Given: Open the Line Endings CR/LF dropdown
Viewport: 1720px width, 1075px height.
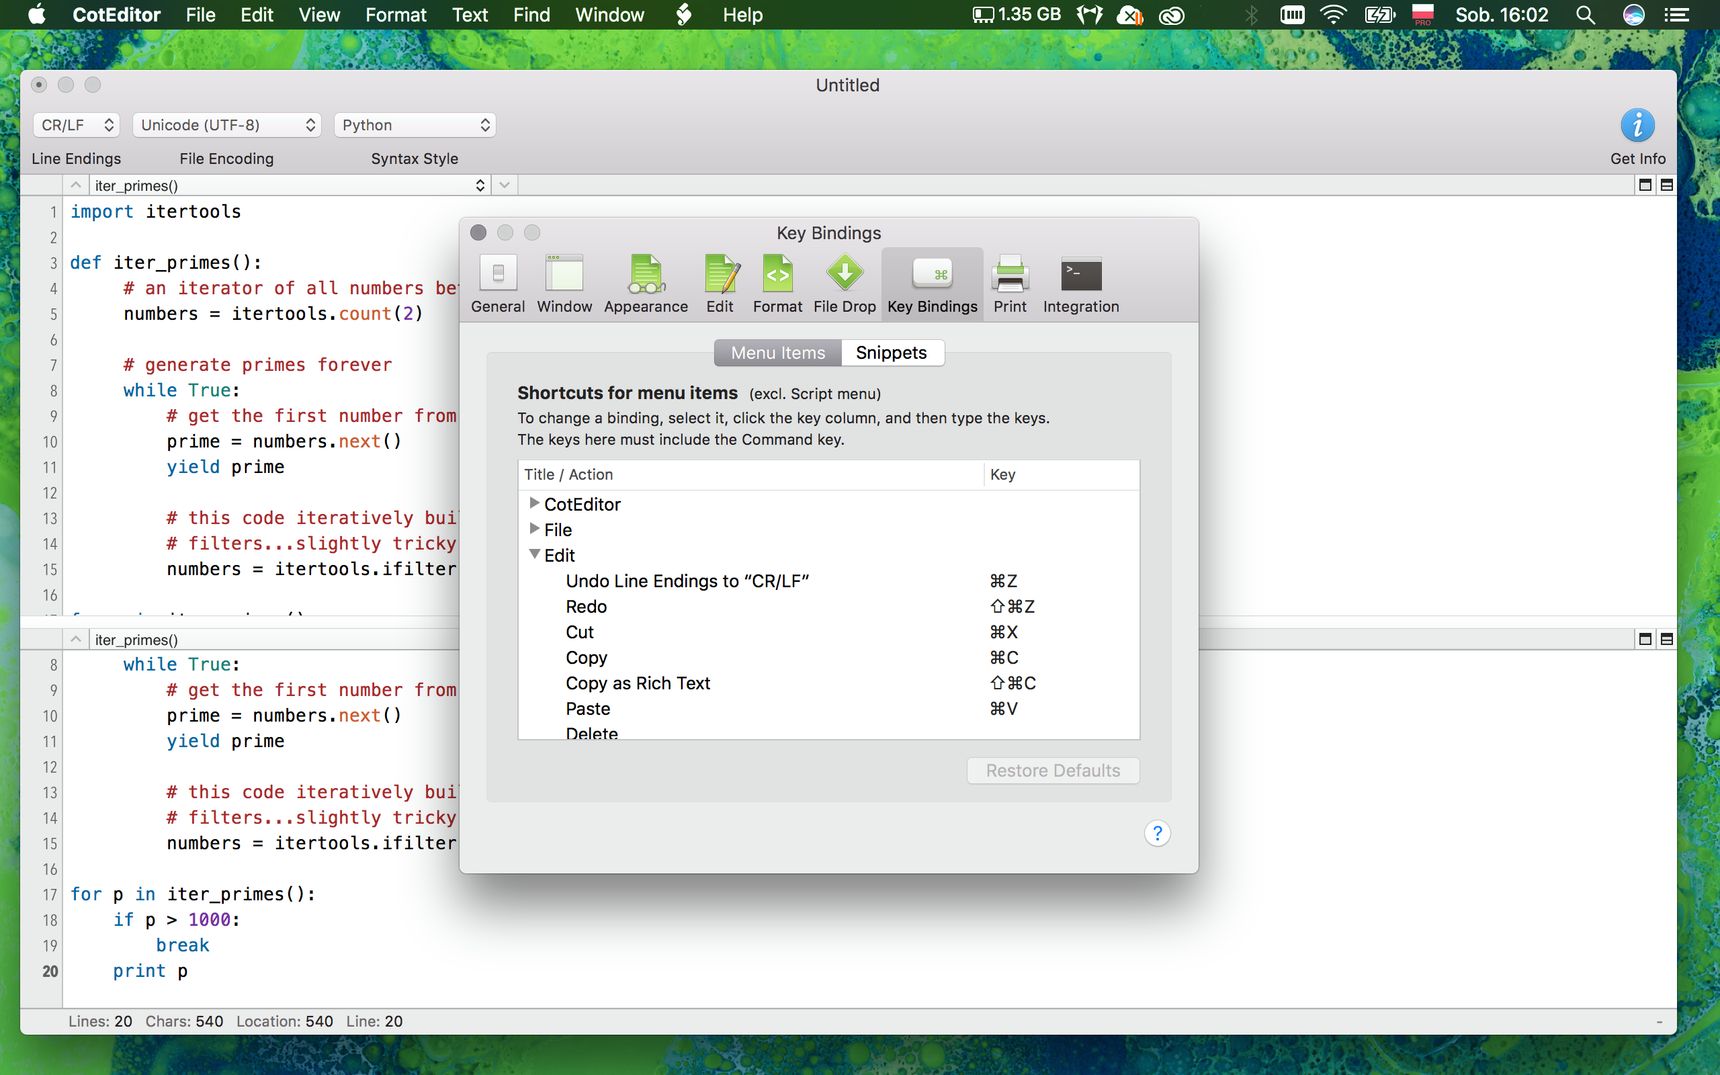Looking at the screenshot, I should point(76,125).
